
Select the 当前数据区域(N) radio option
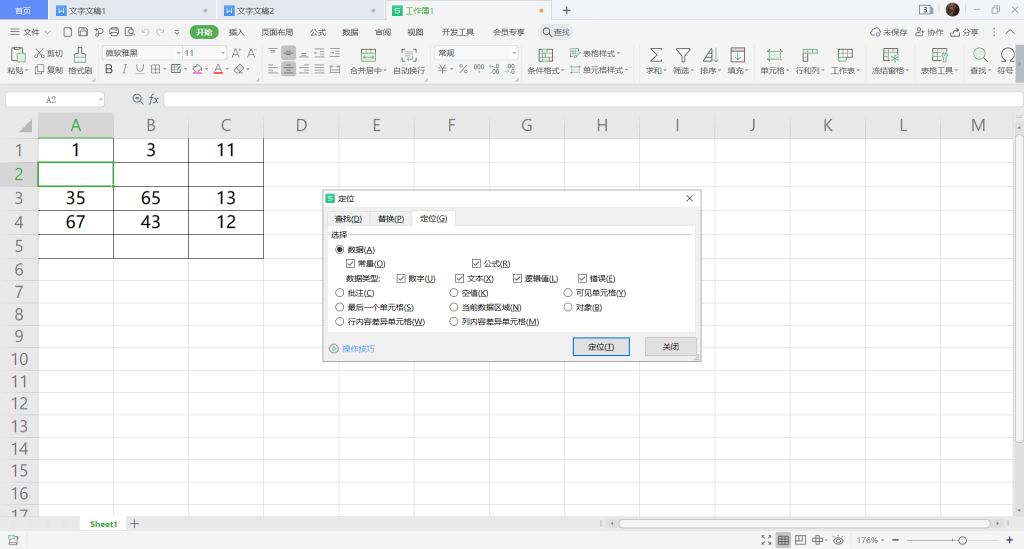[454, 307]
